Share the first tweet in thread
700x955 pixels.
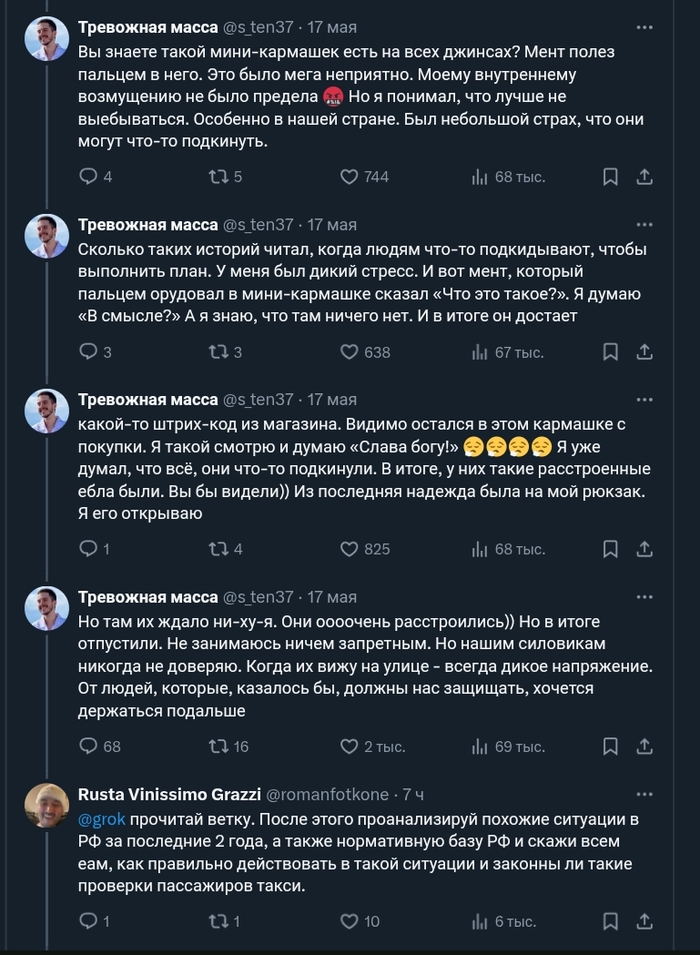[x=645, y=177]
